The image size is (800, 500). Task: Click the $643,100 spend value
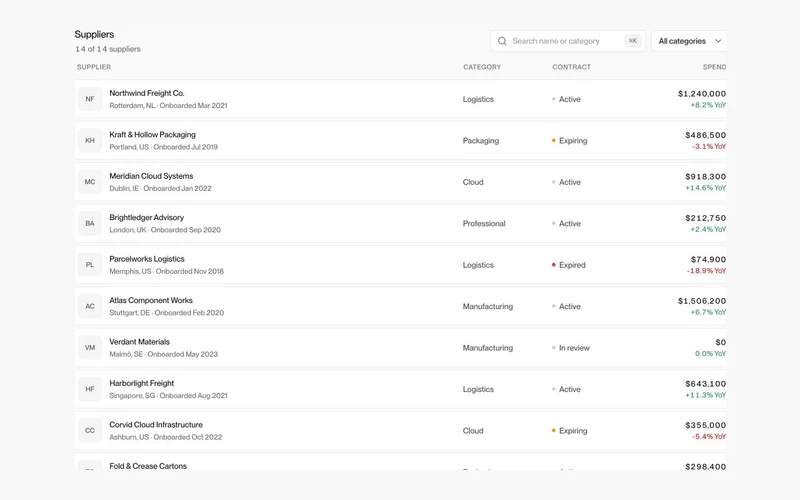click(706, 383)
